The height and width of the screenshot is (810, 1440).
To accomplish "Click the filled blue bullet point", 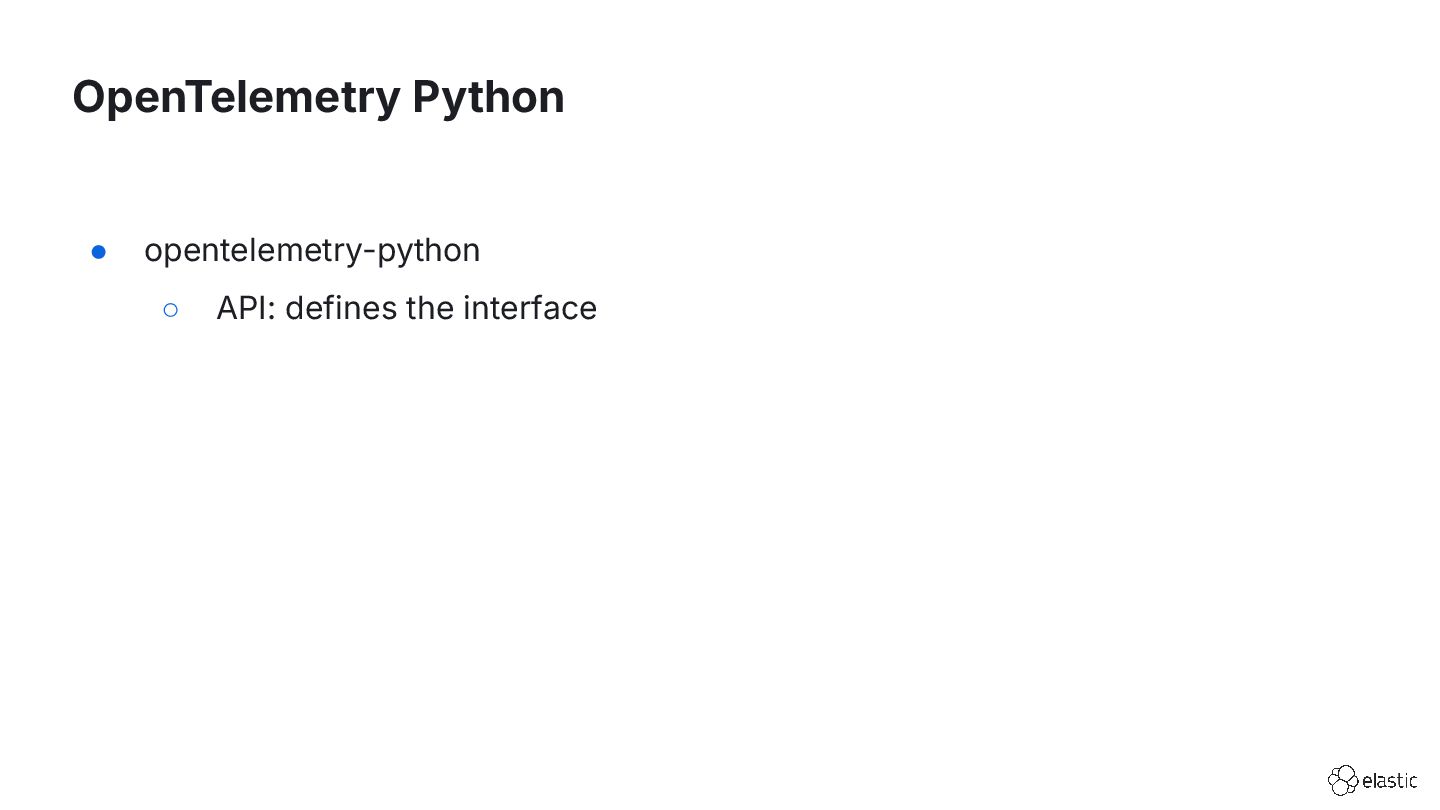I will [99, 252].
